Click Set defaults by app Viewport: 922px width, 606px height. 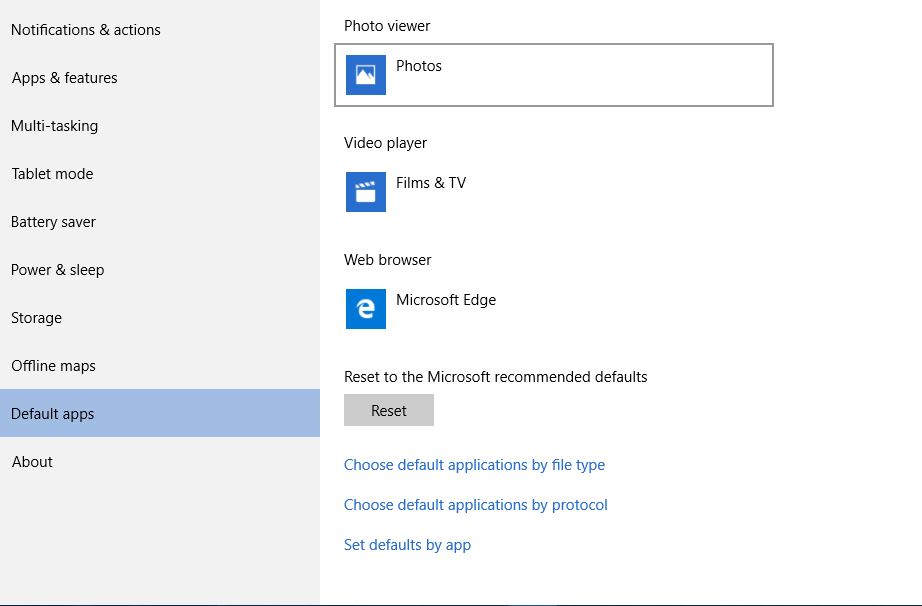pos(407,545)
